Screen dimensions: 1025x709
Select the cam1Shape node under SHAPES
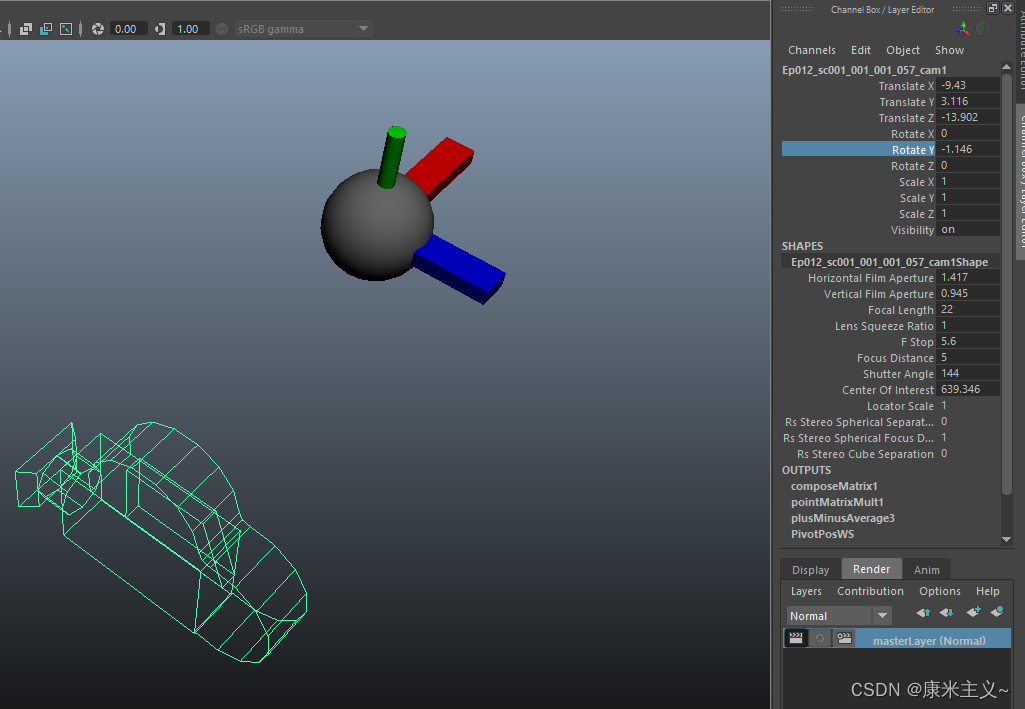(x=889, y=262)
